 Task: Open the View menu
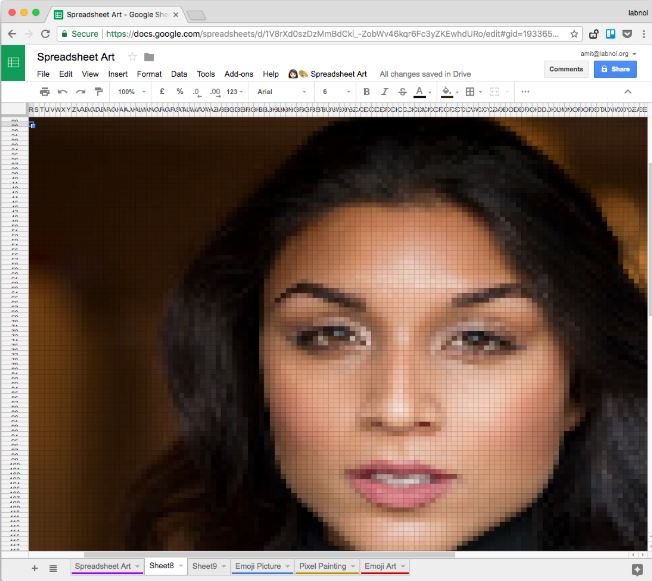coord(90,74)
